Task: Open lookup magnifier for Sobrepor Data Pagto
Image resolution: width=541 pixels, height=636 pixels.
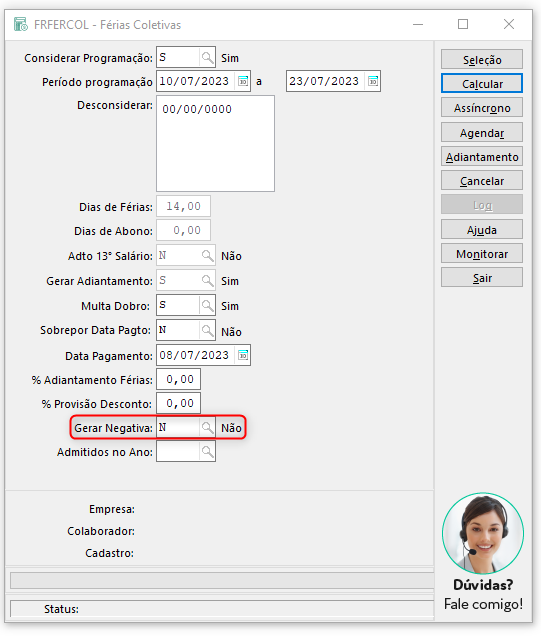Action: tap(207, 330)
